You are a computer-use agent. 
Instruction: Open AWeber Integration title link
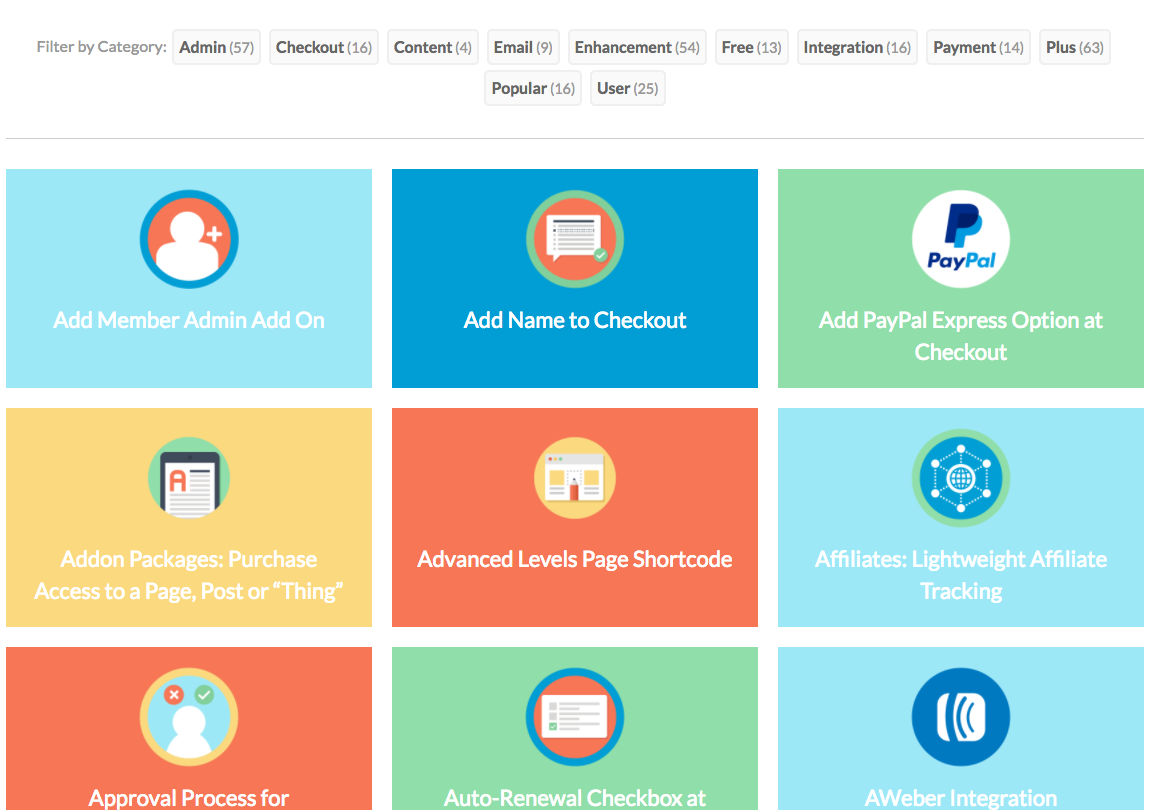[x=961, y=798]
